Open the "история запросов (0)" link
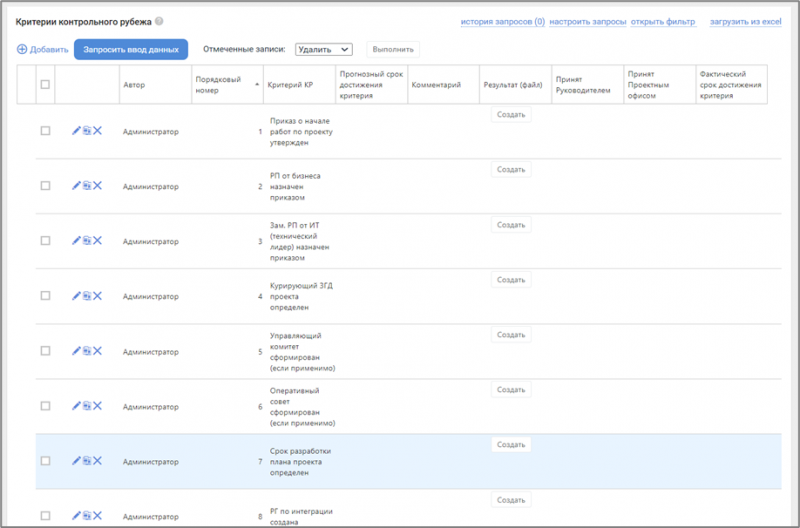800x528 pixels. pos(502,21)
